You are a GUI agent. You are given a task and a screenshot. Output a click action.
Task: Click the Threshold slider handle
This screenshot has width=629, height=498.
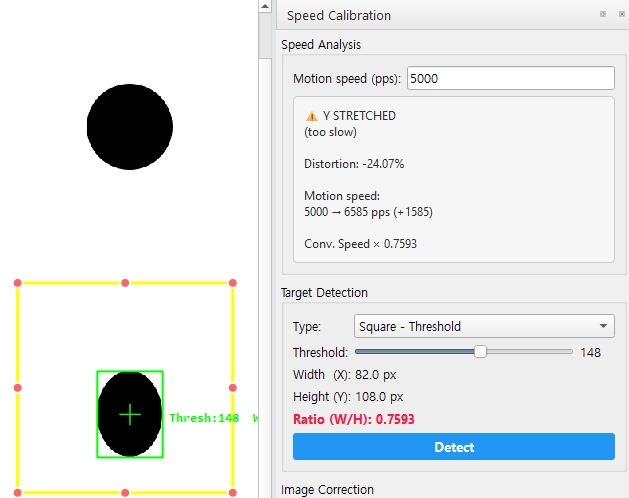click(480, 352)
